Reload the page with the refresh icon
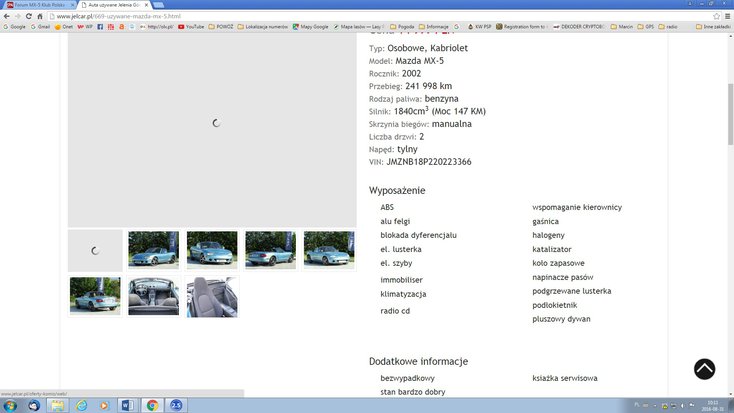Viewport: 734px width, 413px height. click(x=29, y=16)
